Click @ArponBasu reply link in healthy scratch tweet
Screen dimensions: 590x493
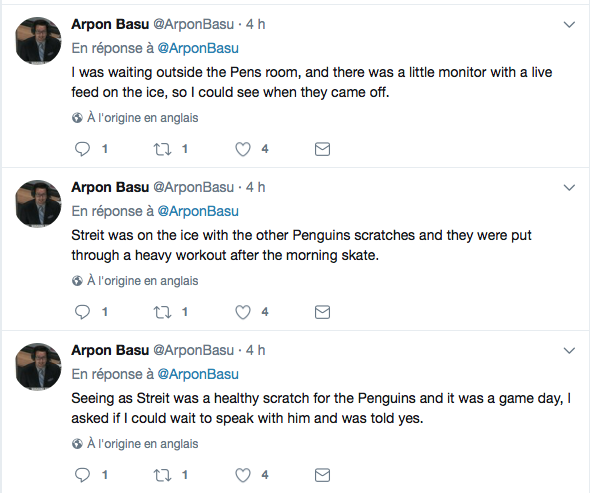[x=198, y=374]
